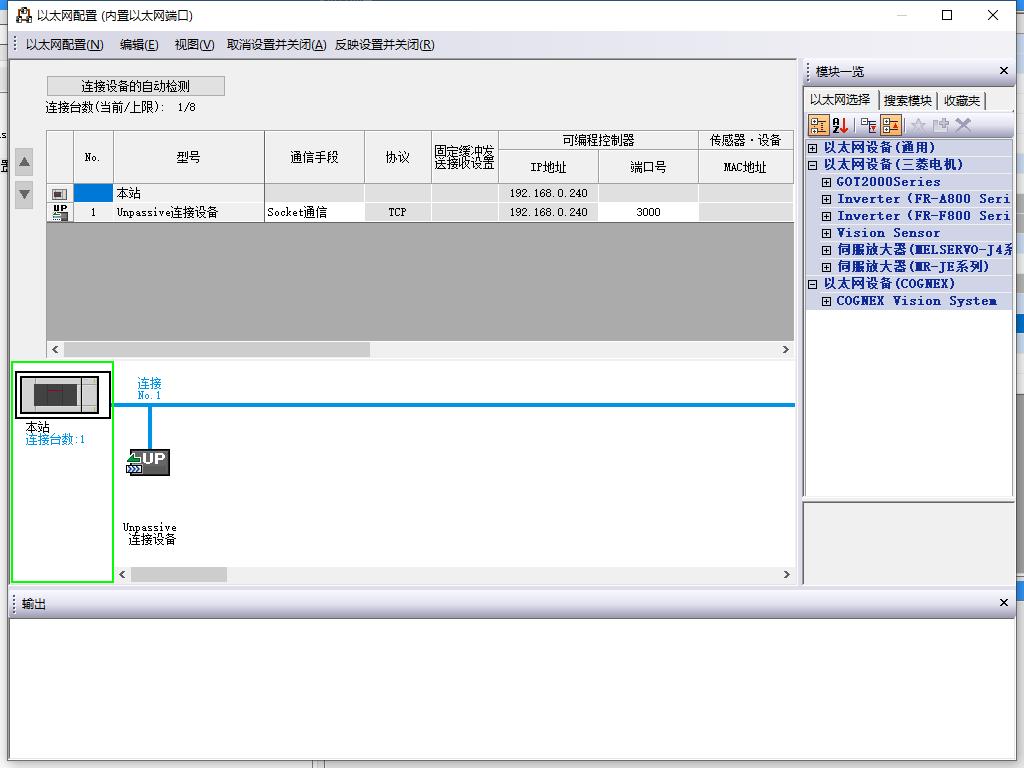1024x768 pixels.
Task: Click 反映设置并关闭(R) to apply settings
Action: pos(384,45)
